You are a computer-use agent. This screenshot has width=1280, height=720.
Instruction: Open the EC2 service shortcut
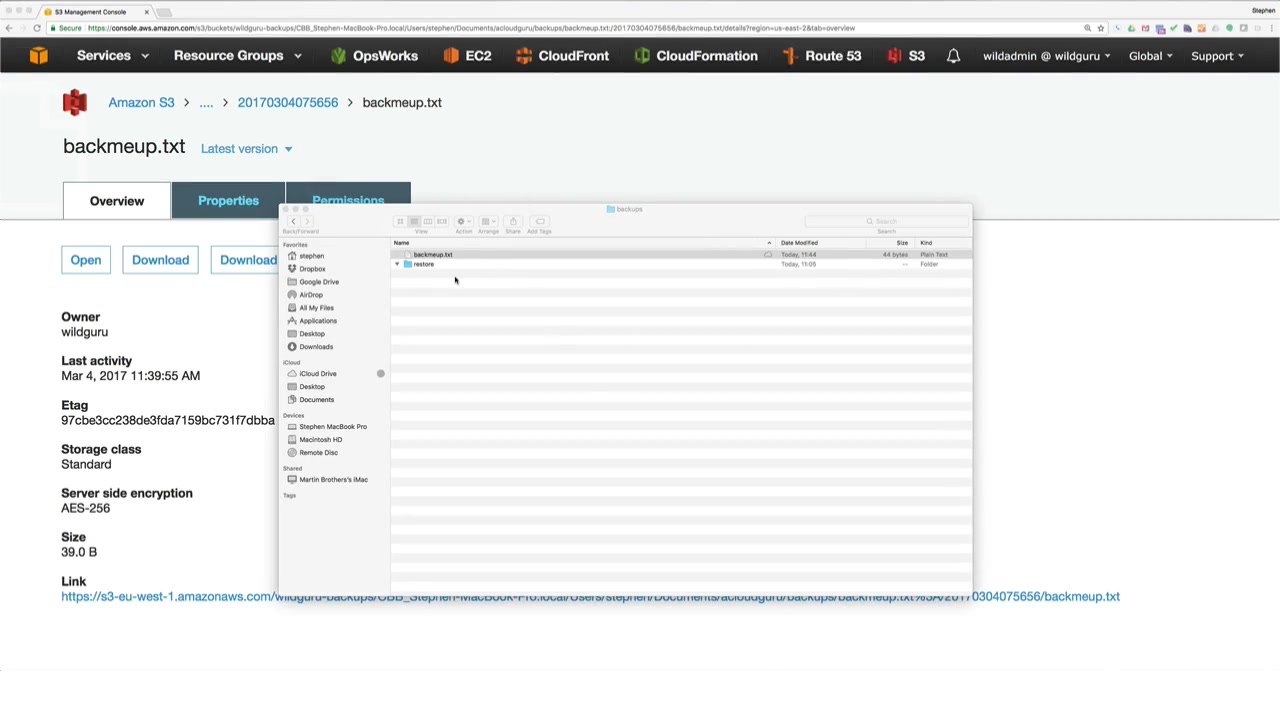pos(467,56)
